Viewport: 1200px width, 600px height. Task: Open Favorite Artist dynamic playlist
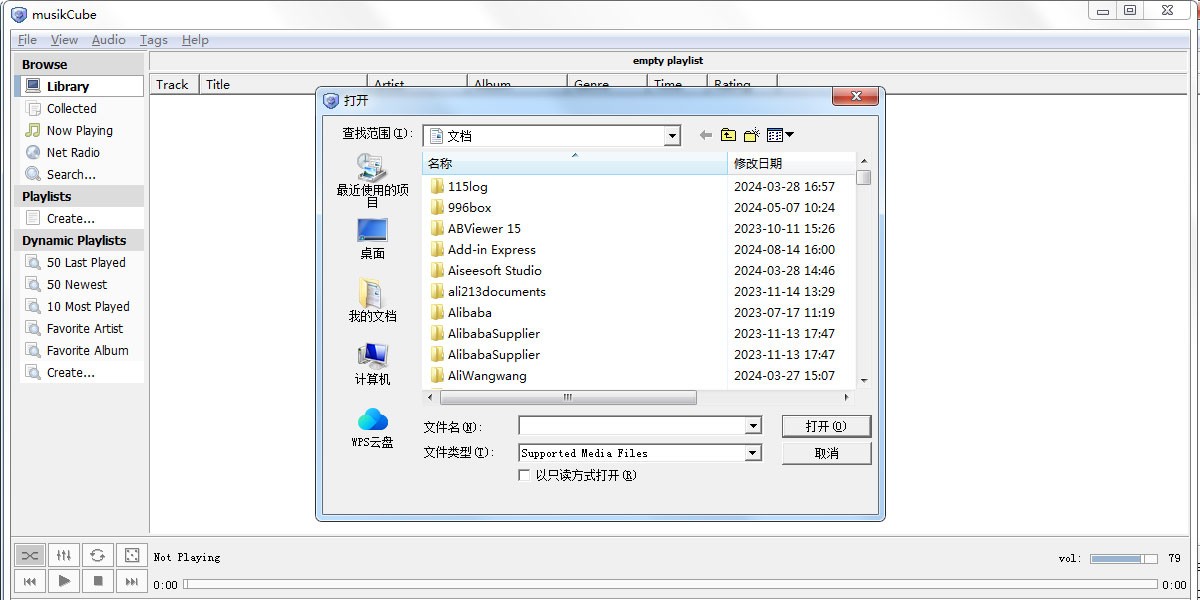tap(81, 329)
